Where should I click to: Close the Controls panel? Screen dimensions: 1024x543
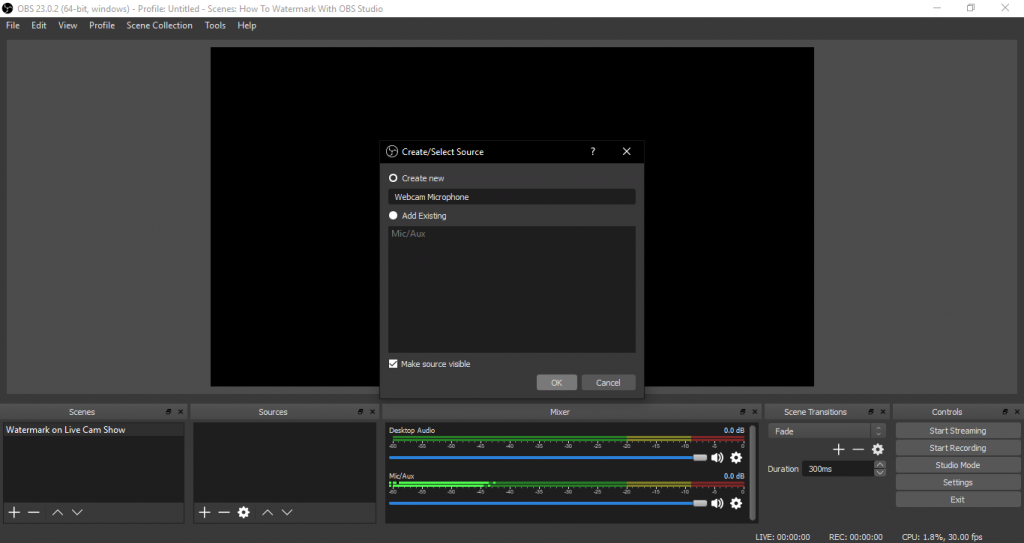1017,412
